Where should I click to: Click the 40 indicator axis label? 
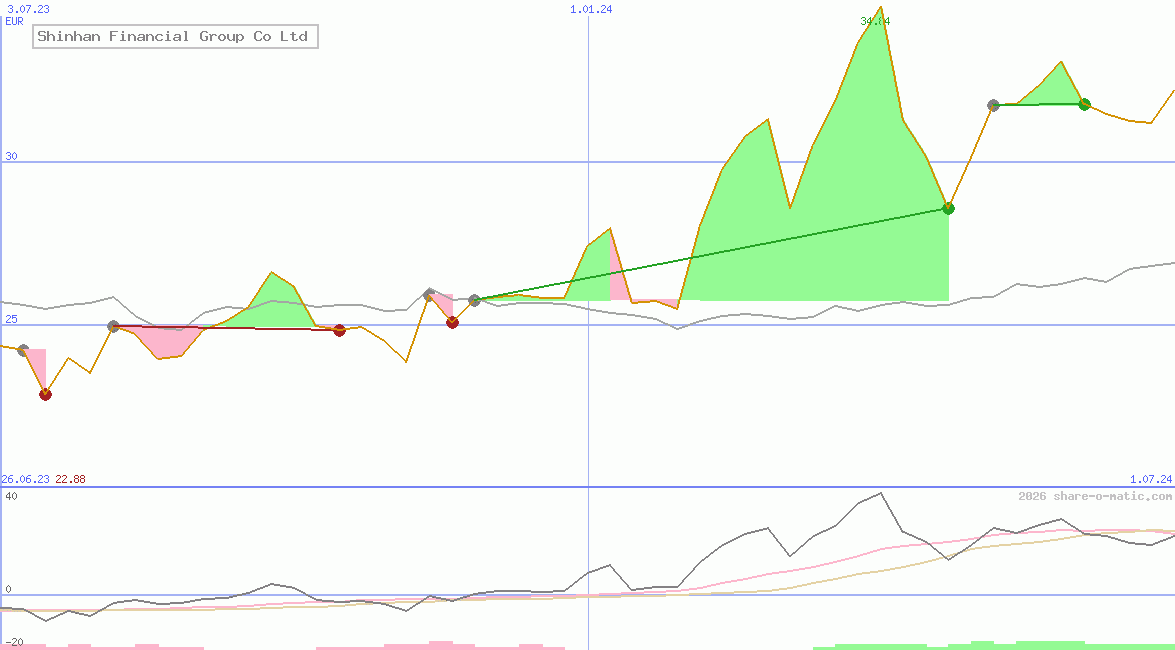click(11, 496)
